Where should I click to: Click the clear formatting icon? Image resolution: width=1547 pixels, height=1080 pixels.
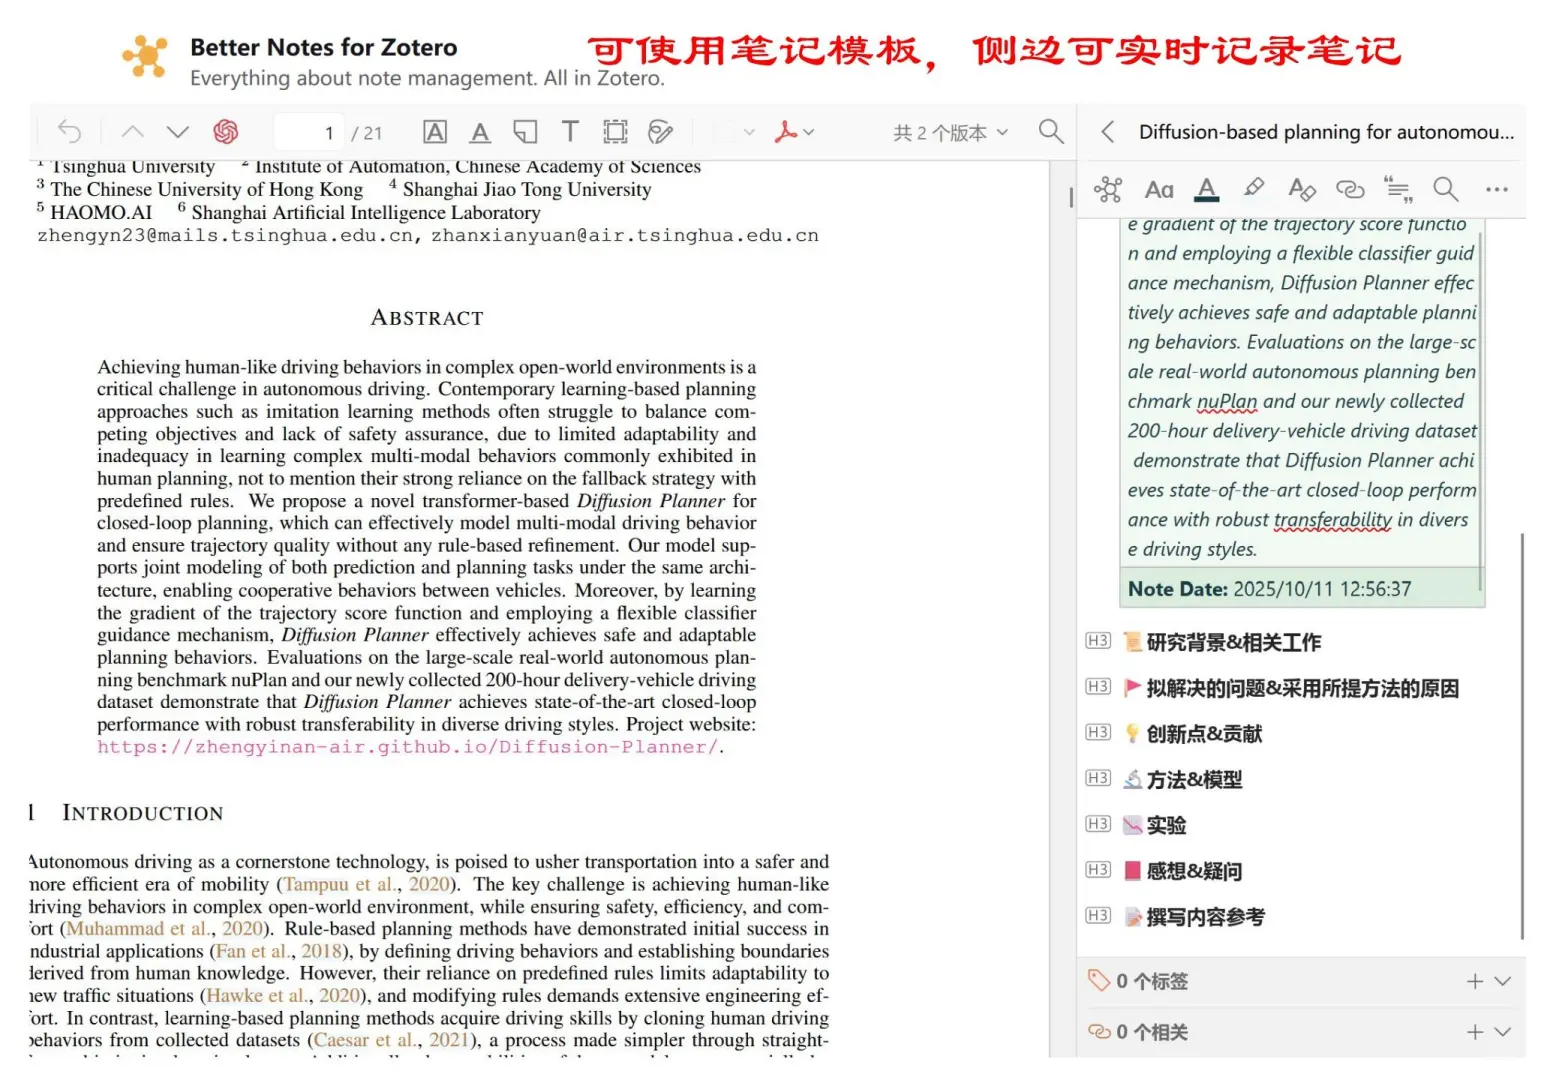tap(1301, 189)
